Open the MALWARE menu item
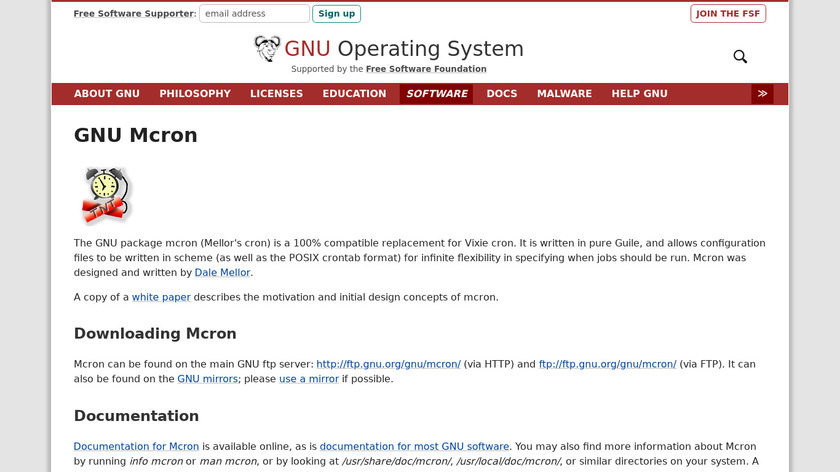This screenshot has height=472, width=840. (x=564, y=94)
